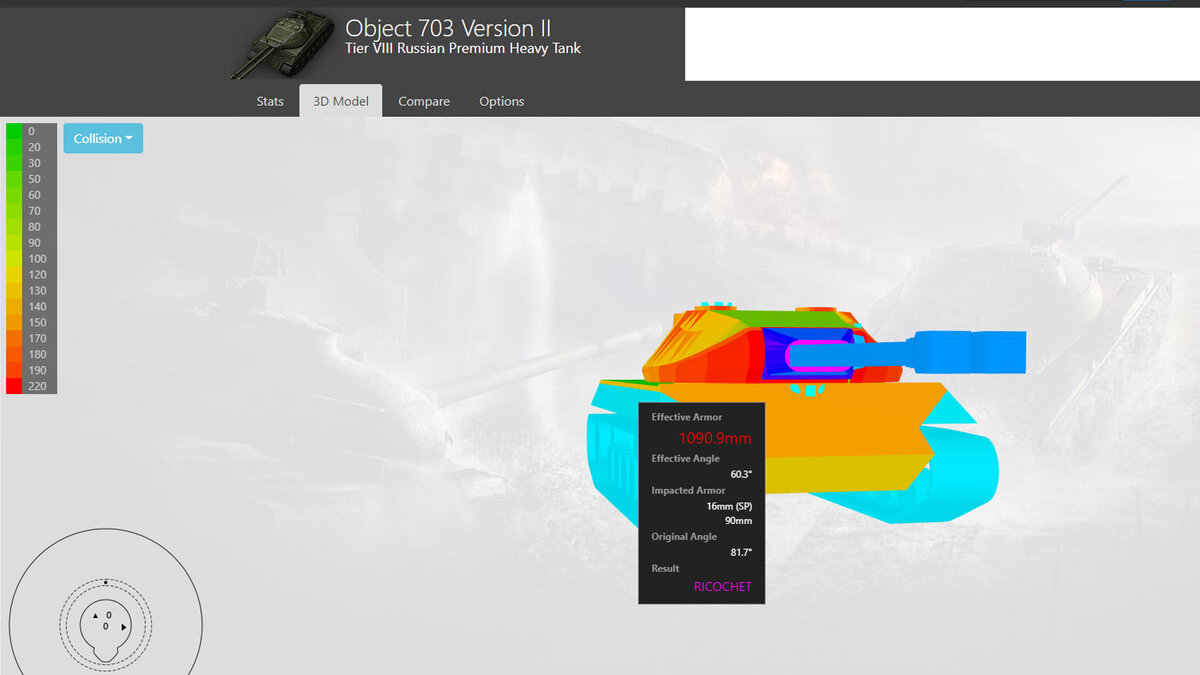This screenshot has width=1200, height=675.
Task: Click the 90mm impacted armor value
Action: tap(739, 521)
